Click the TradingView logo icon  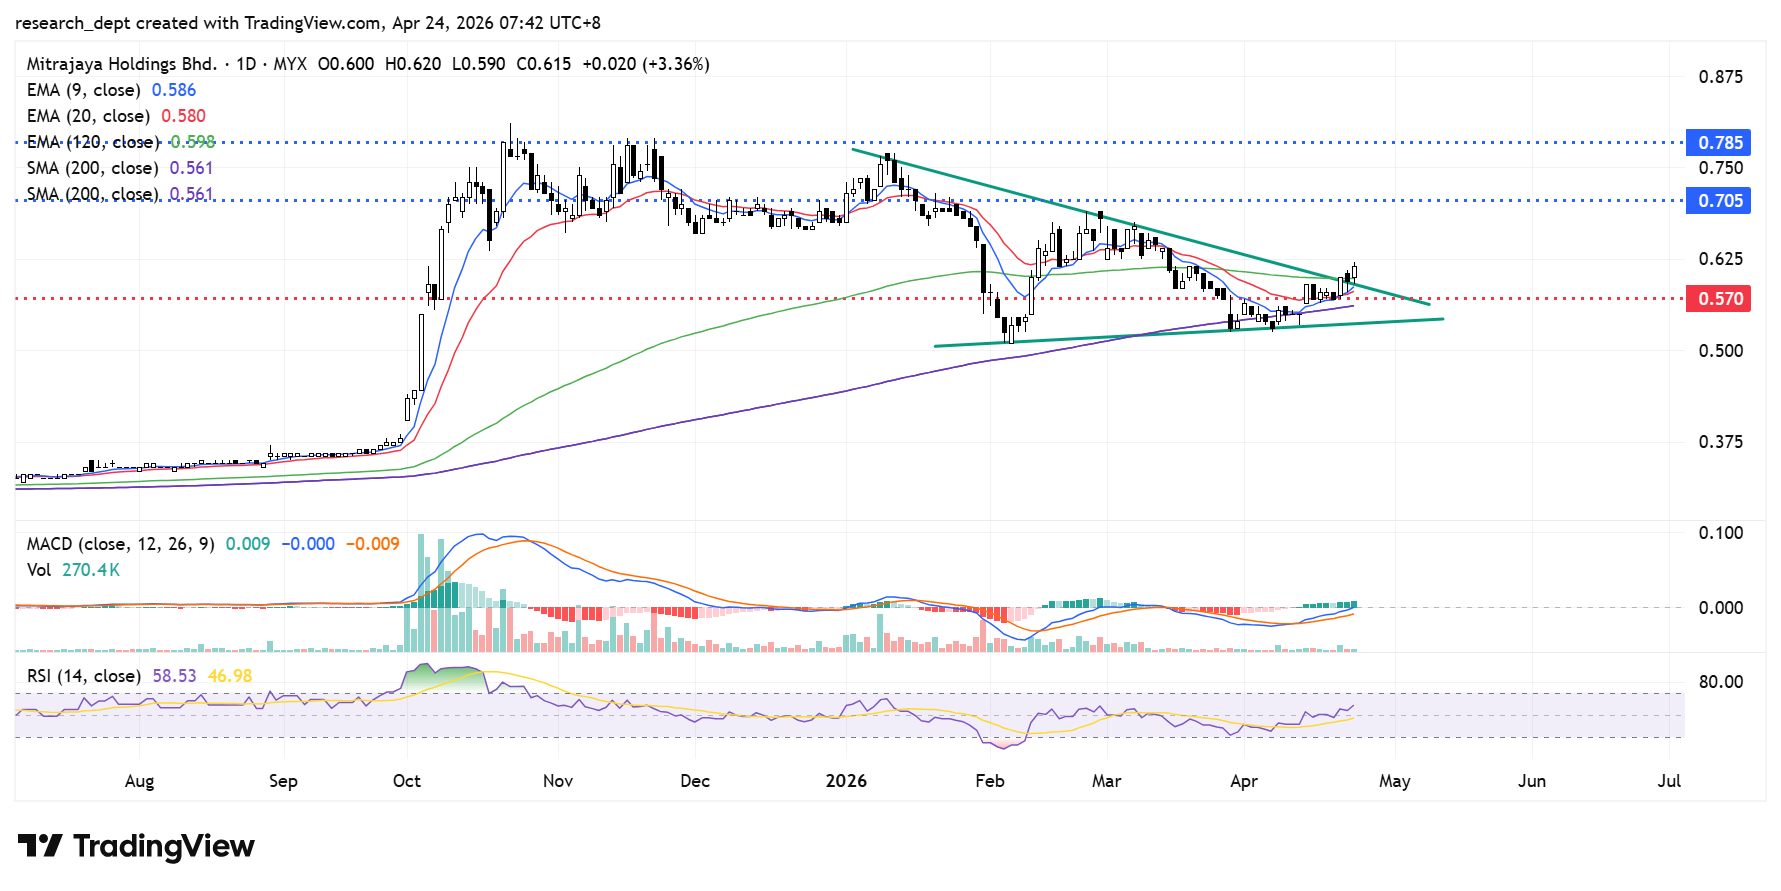(40, 846)
